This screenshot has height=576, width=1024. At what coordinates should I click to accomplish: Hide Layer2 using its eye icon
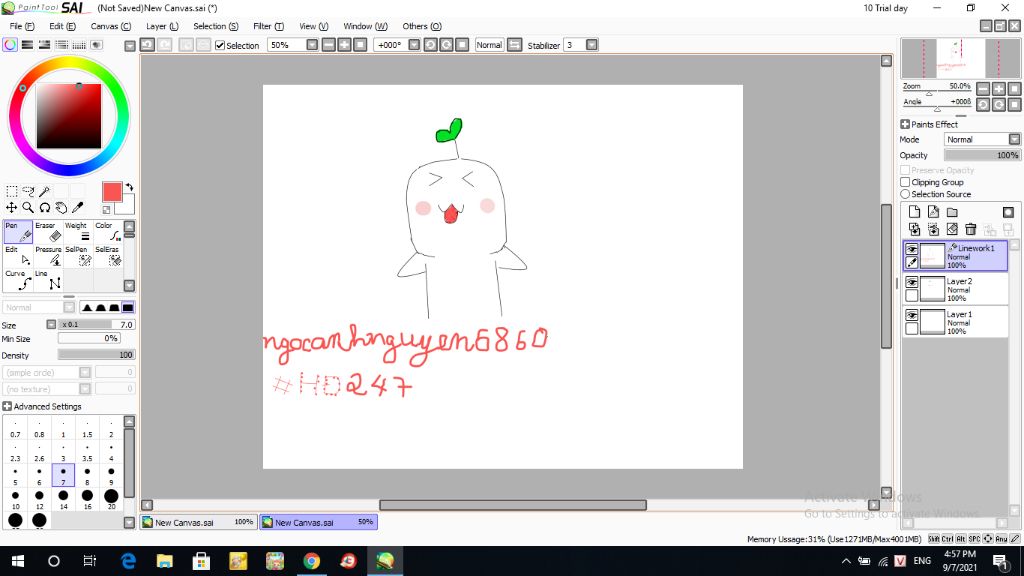[912, 282]
